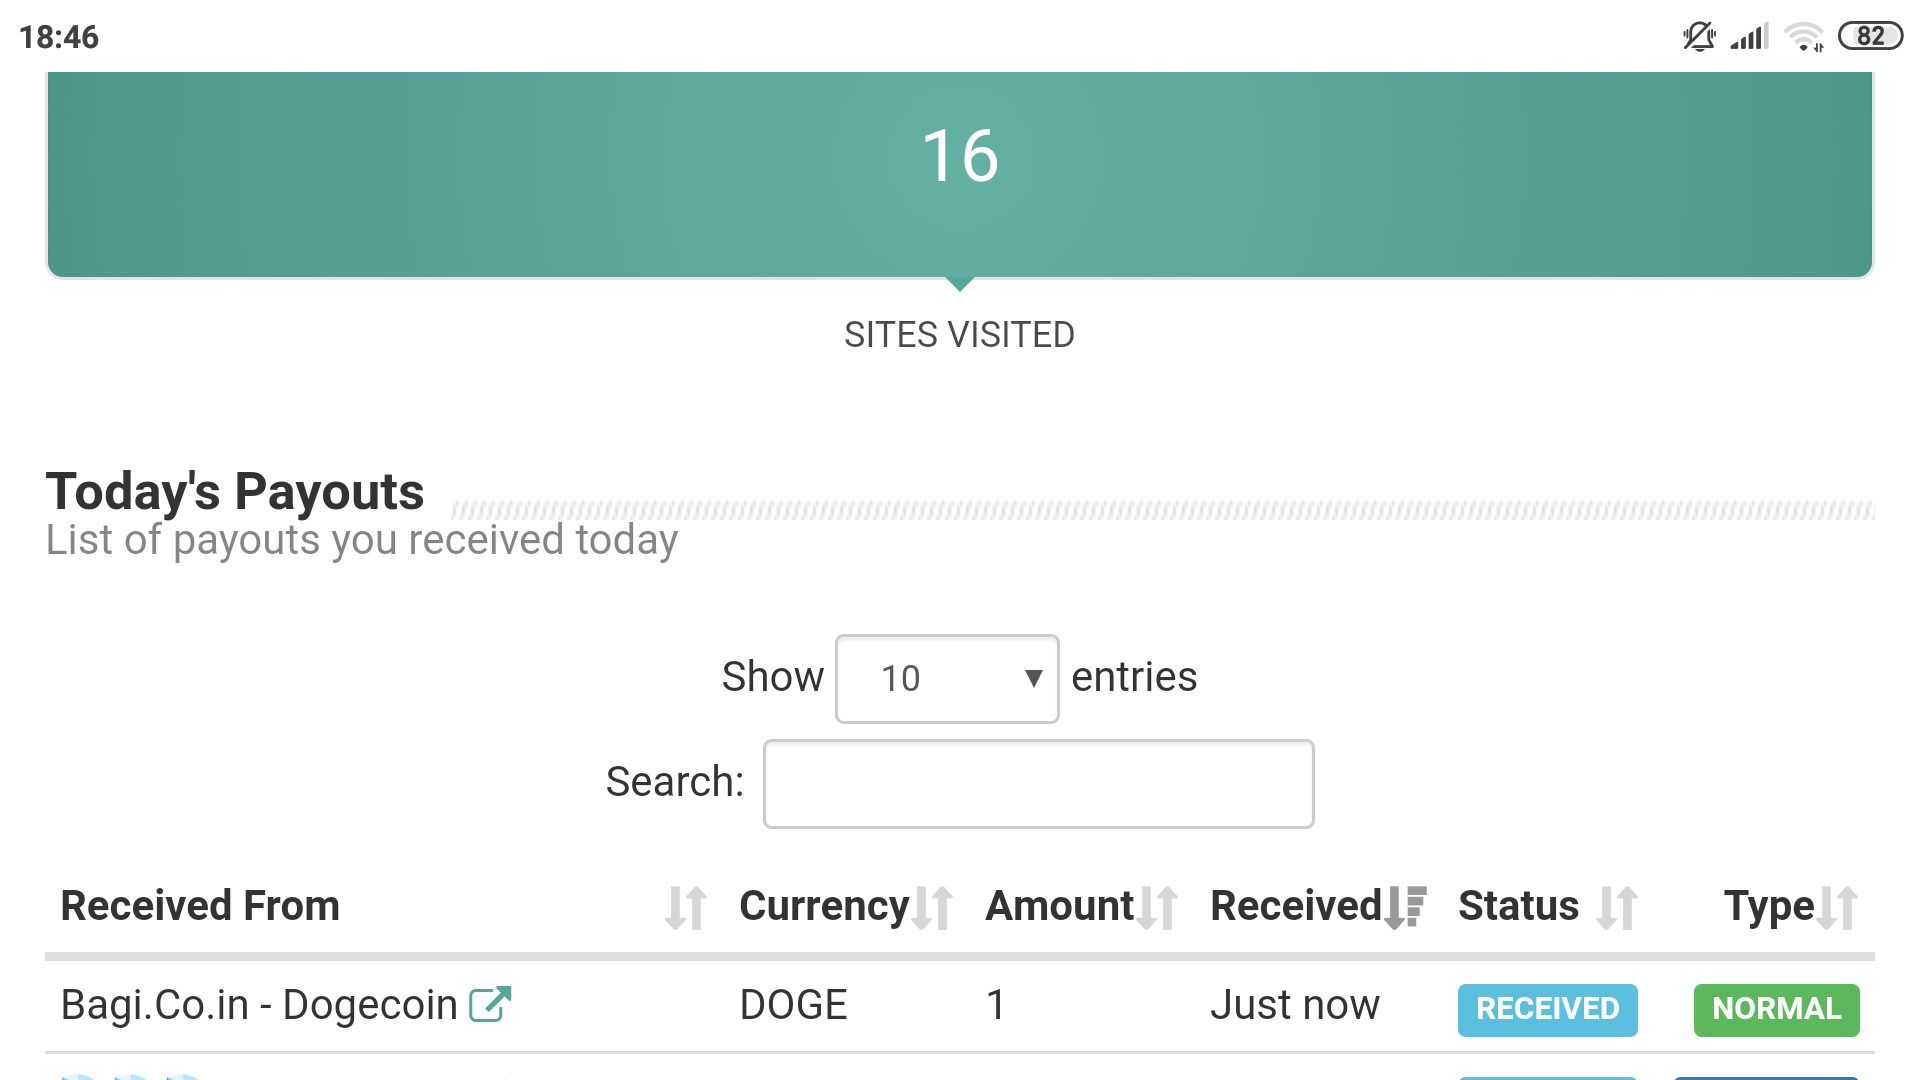Image resolution: width=1920 pixels, height=1080 pixels.
Task: Click the green NORMAL type badge
Action: (1776, 1009)
